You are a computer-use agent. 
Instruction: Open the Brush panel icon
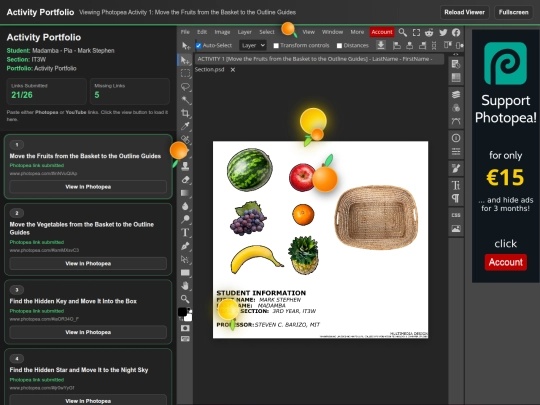pos(456,168)
